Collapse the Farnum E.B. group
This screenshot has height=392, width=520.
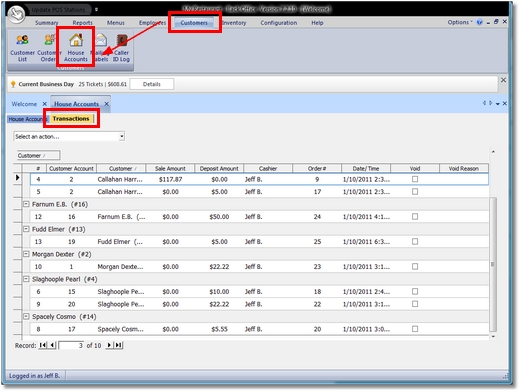(x=26, y=204)
